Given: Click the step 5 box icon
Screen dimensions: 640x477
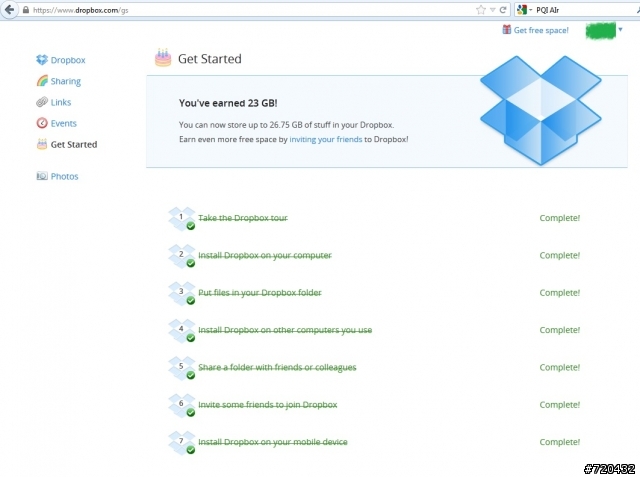Looking at the screenshot, I should [x=182, y=368].
